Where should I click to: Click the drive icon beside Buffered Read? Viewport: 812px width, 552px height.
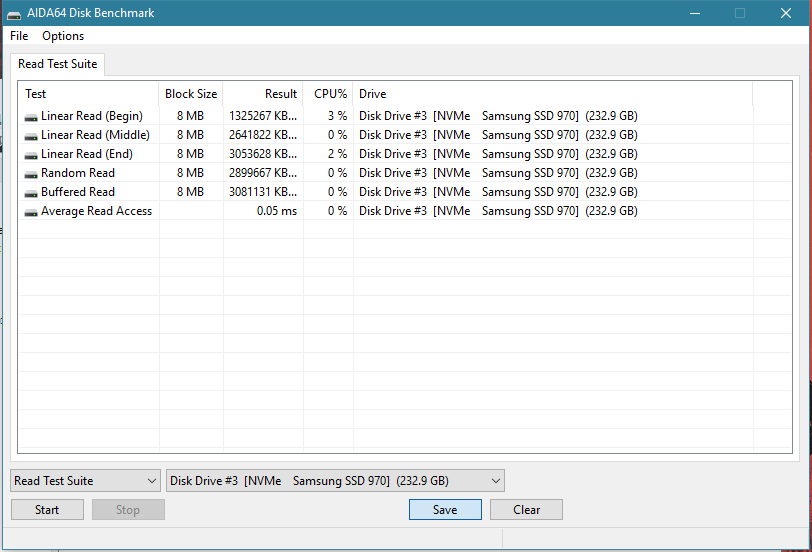coord(31,194)
